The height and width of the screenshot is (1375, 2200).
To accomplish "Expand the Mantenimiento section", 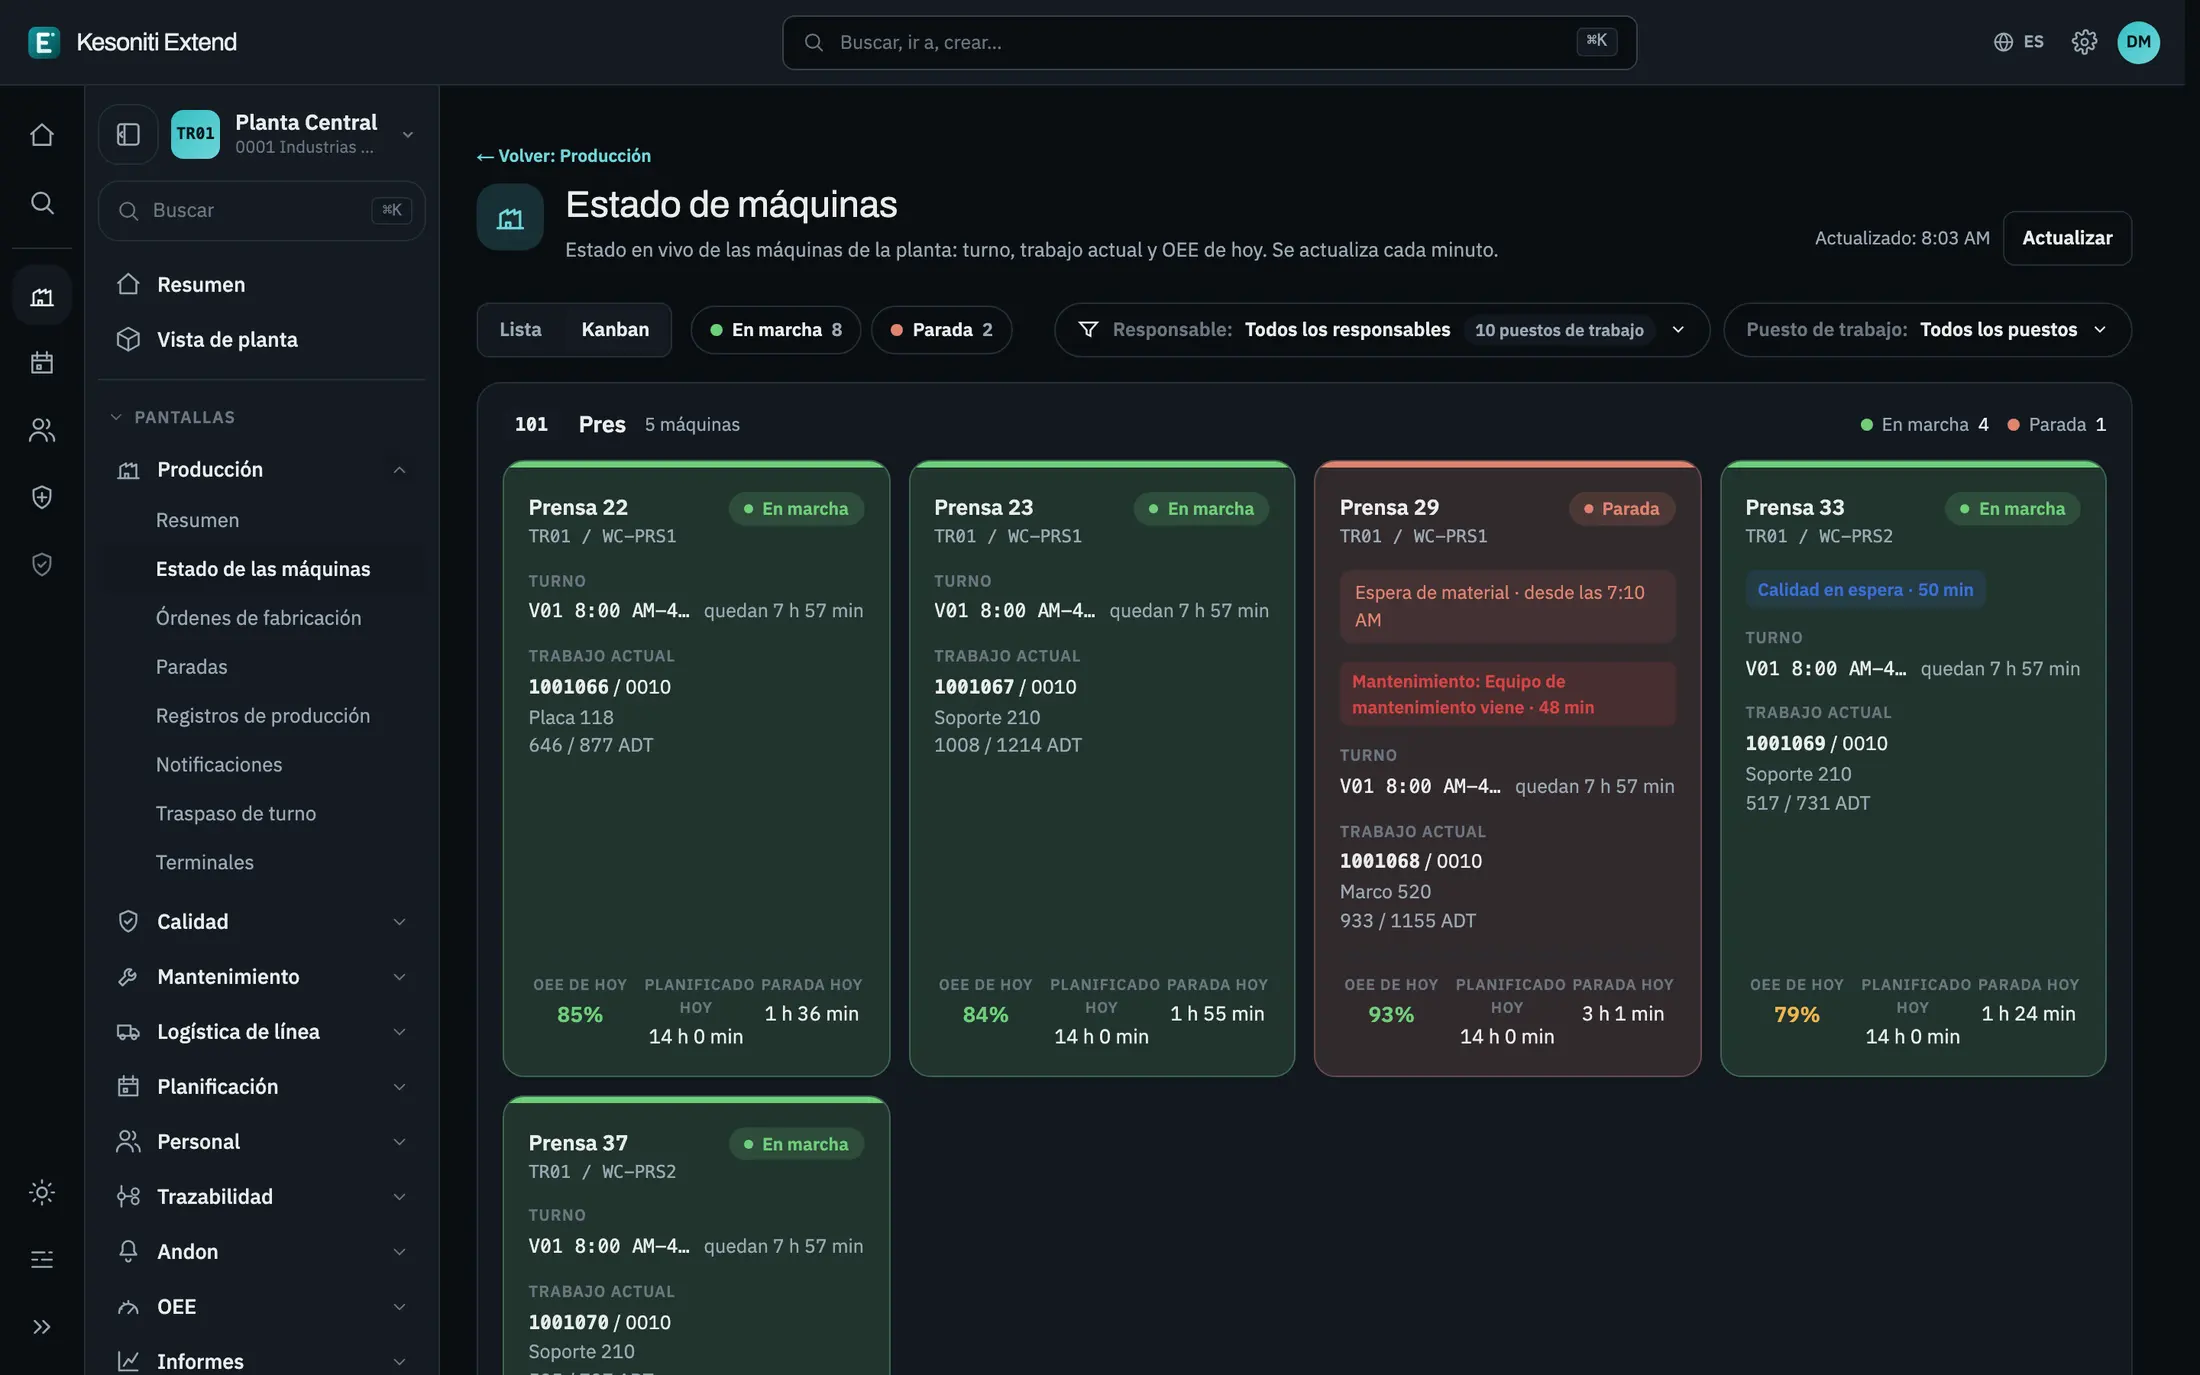I will pyautogui.click(x=262, y=977).
